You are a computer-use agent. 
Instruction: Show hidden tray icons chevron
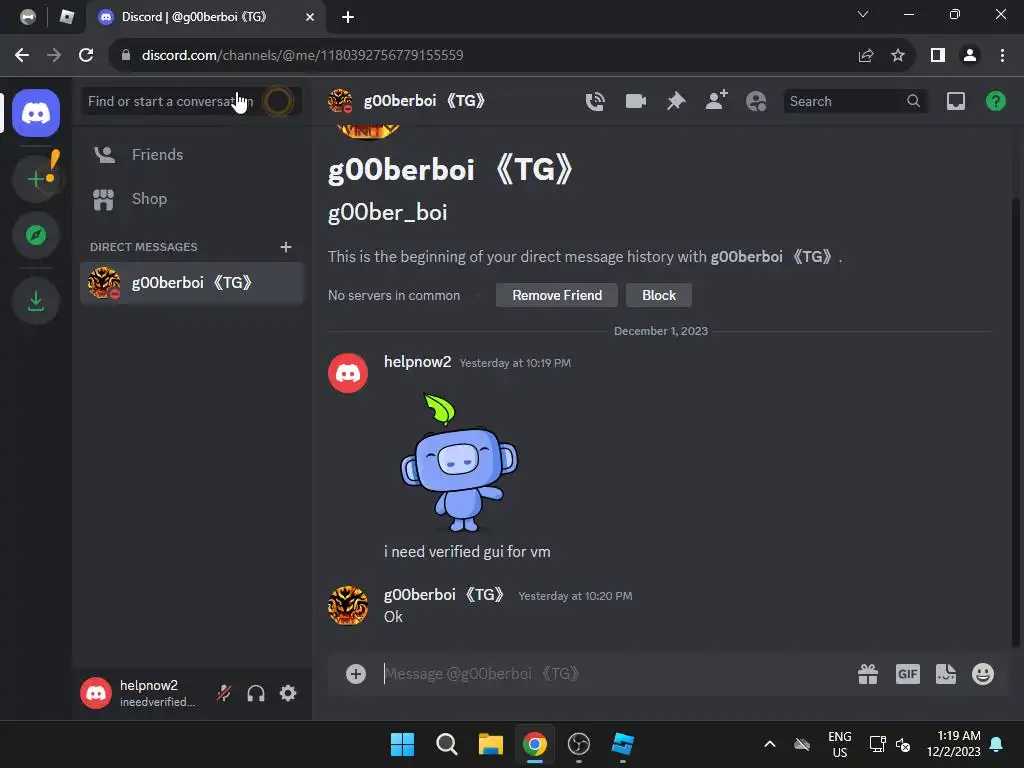coord(770,744)
